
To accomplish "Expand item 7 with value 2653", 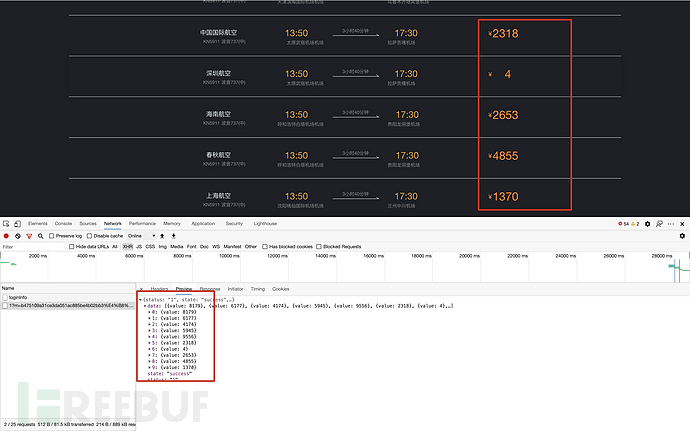I will point(149,355).
